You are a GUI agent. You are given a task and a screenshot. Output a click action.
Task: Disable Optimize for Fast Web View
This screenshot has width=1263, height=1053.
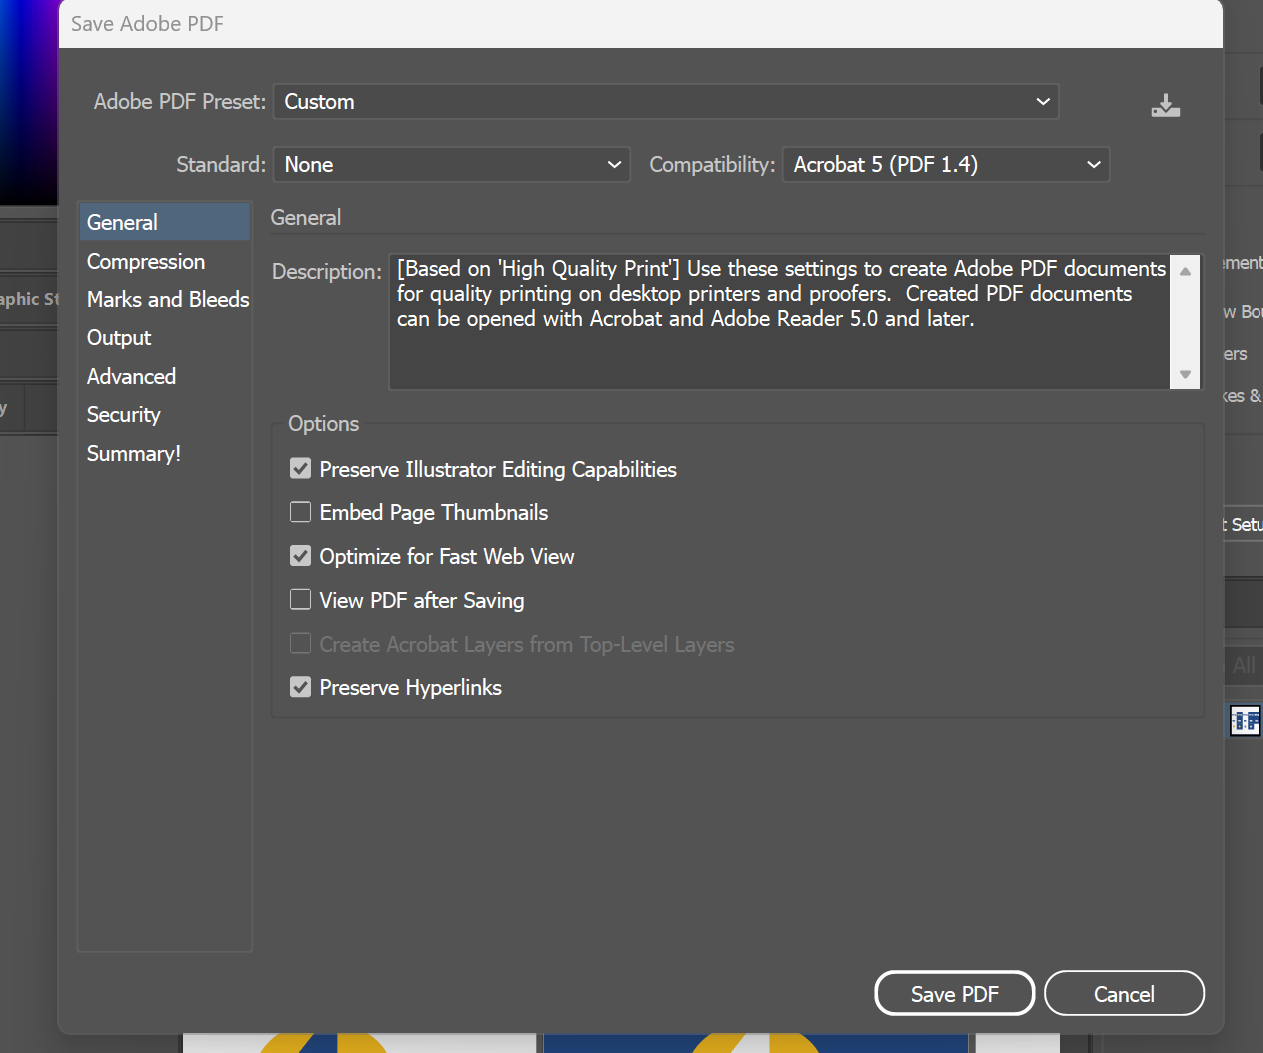tap(300, 555)
